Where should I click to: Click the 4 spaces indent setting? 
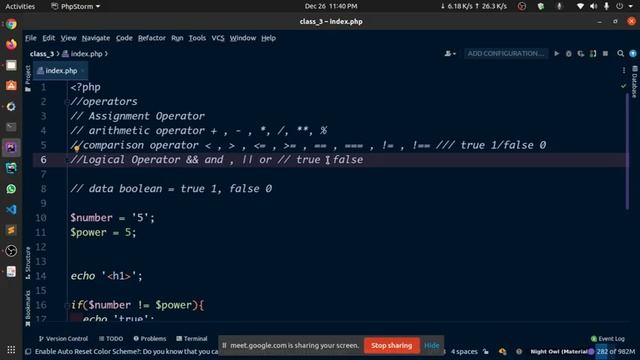click(x=464, y=351)
